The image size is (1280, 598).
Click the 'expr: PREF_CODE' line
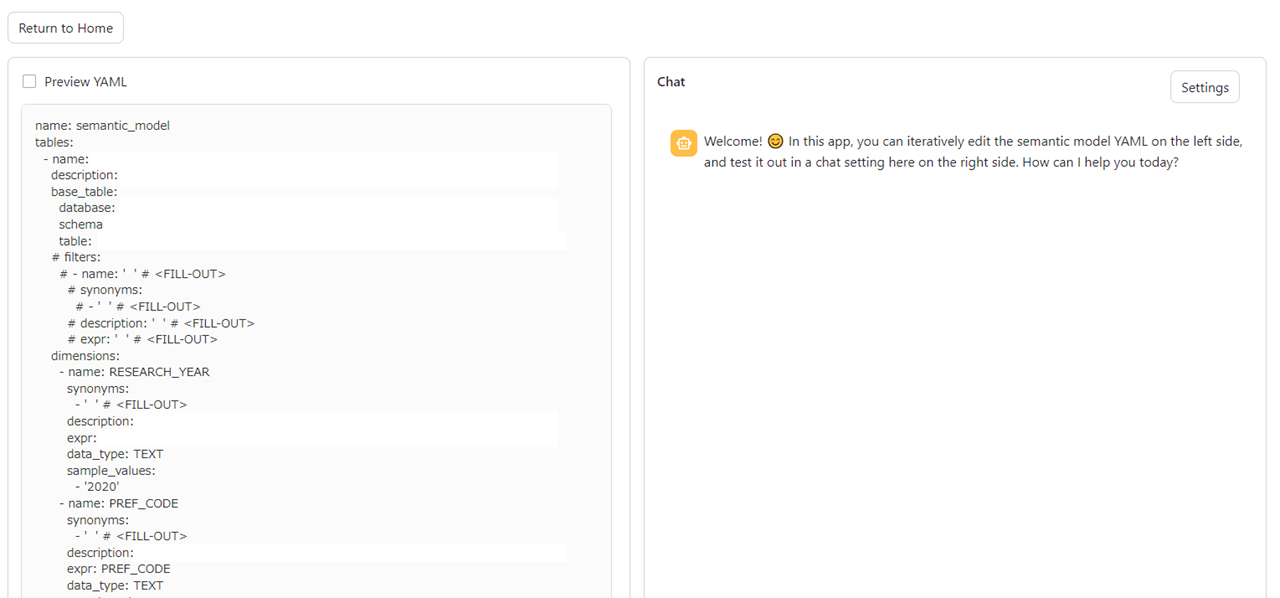point(119,569)
